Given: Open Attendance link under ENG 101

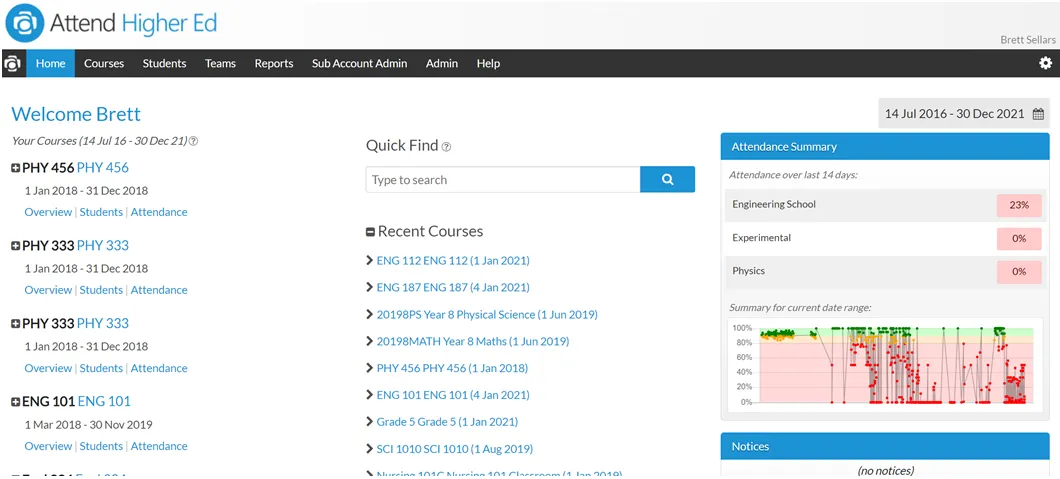Looking at the screenshot, I should tap(159, 446).
